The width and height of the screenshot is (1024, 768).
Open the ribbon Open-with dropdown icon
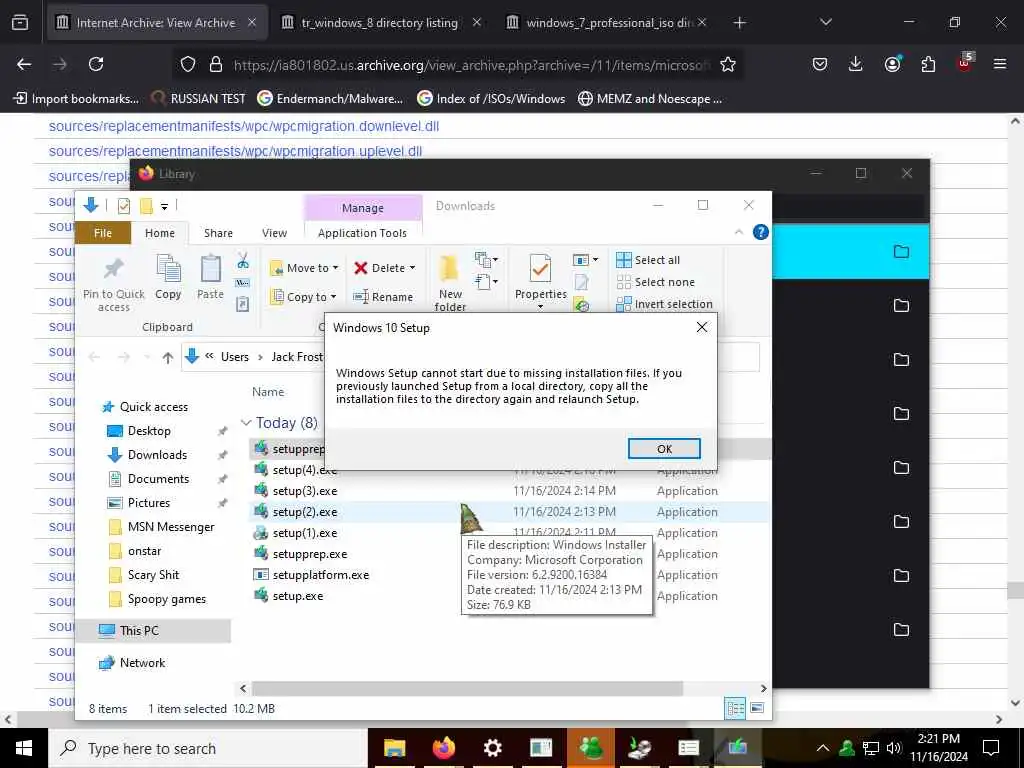[x=585, y=260]
